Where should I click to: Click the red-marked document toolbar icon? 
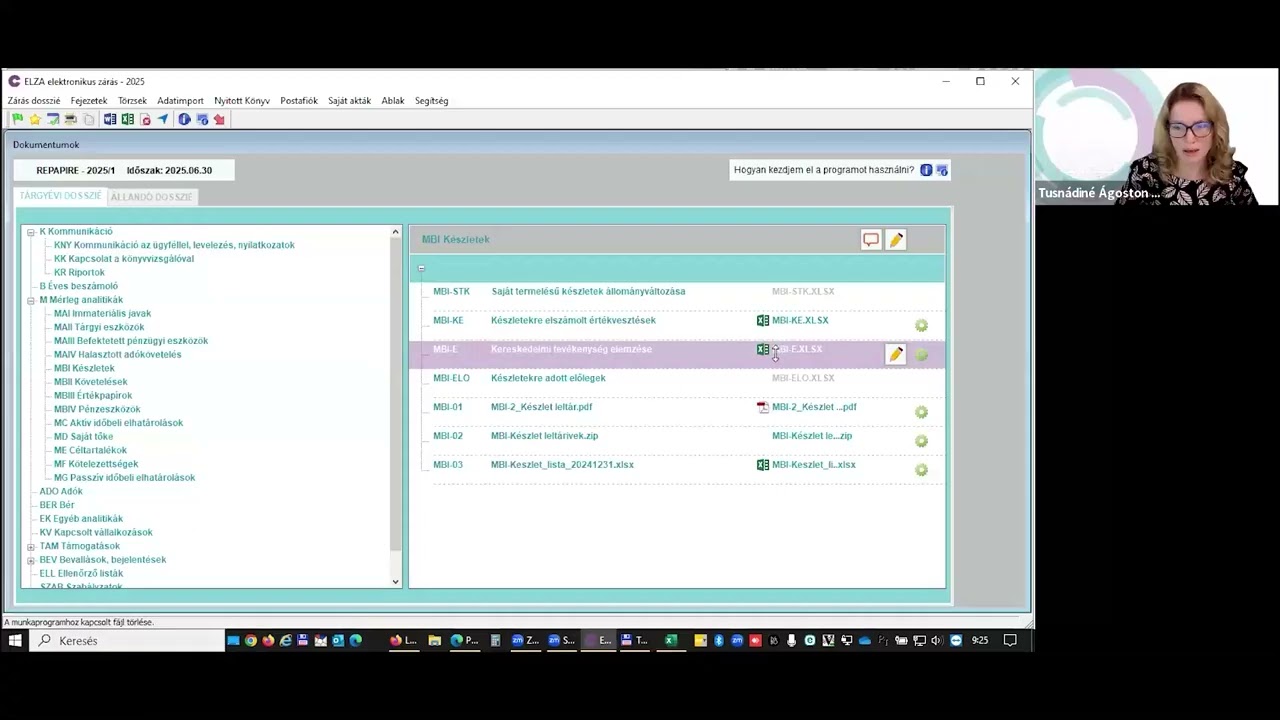(145, 119)
